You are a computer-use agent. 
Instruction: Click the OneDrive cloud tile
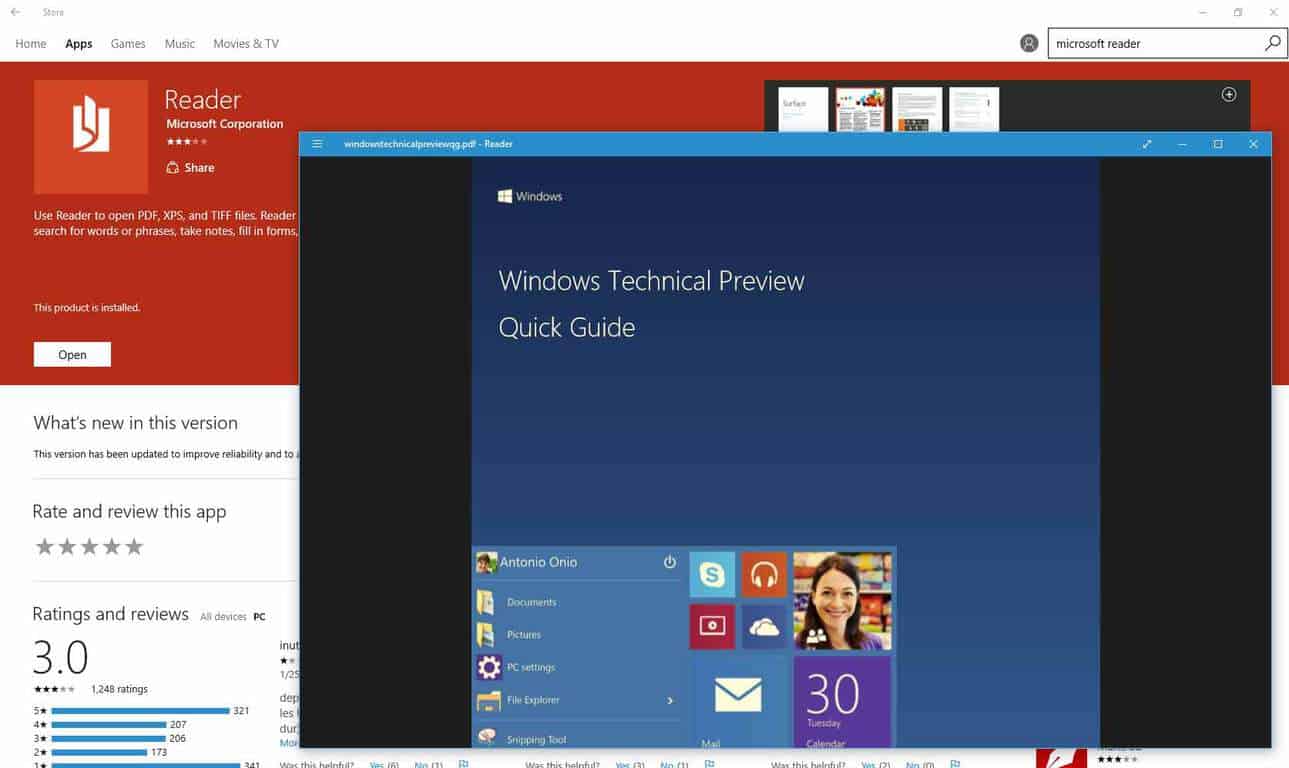764,626
